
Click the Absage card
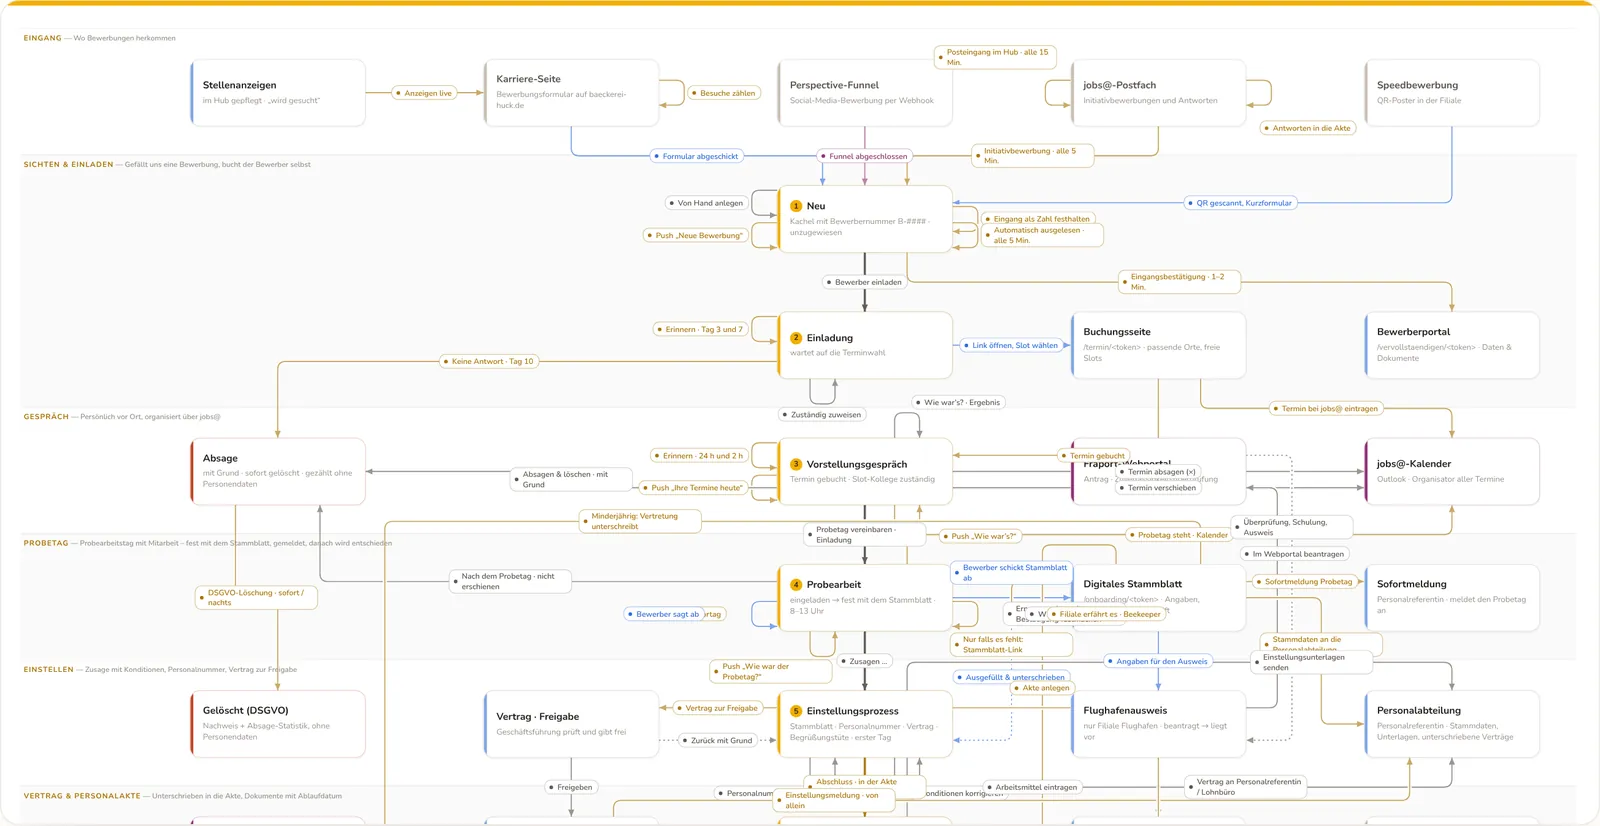click(278, 471)
